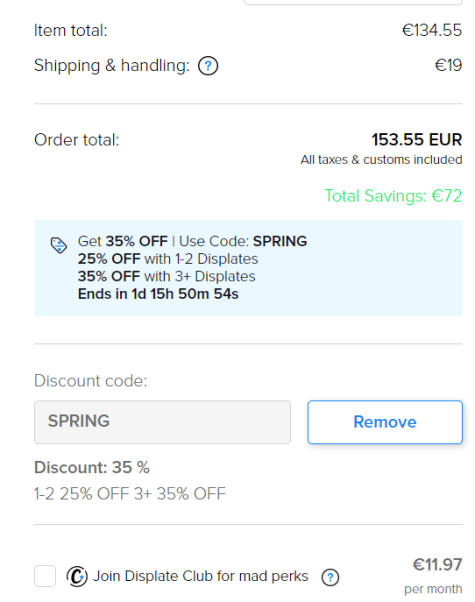Click the All taxes & customs included note
The width and height of the screenshot is (475, 602).
(x=381, y=160)
